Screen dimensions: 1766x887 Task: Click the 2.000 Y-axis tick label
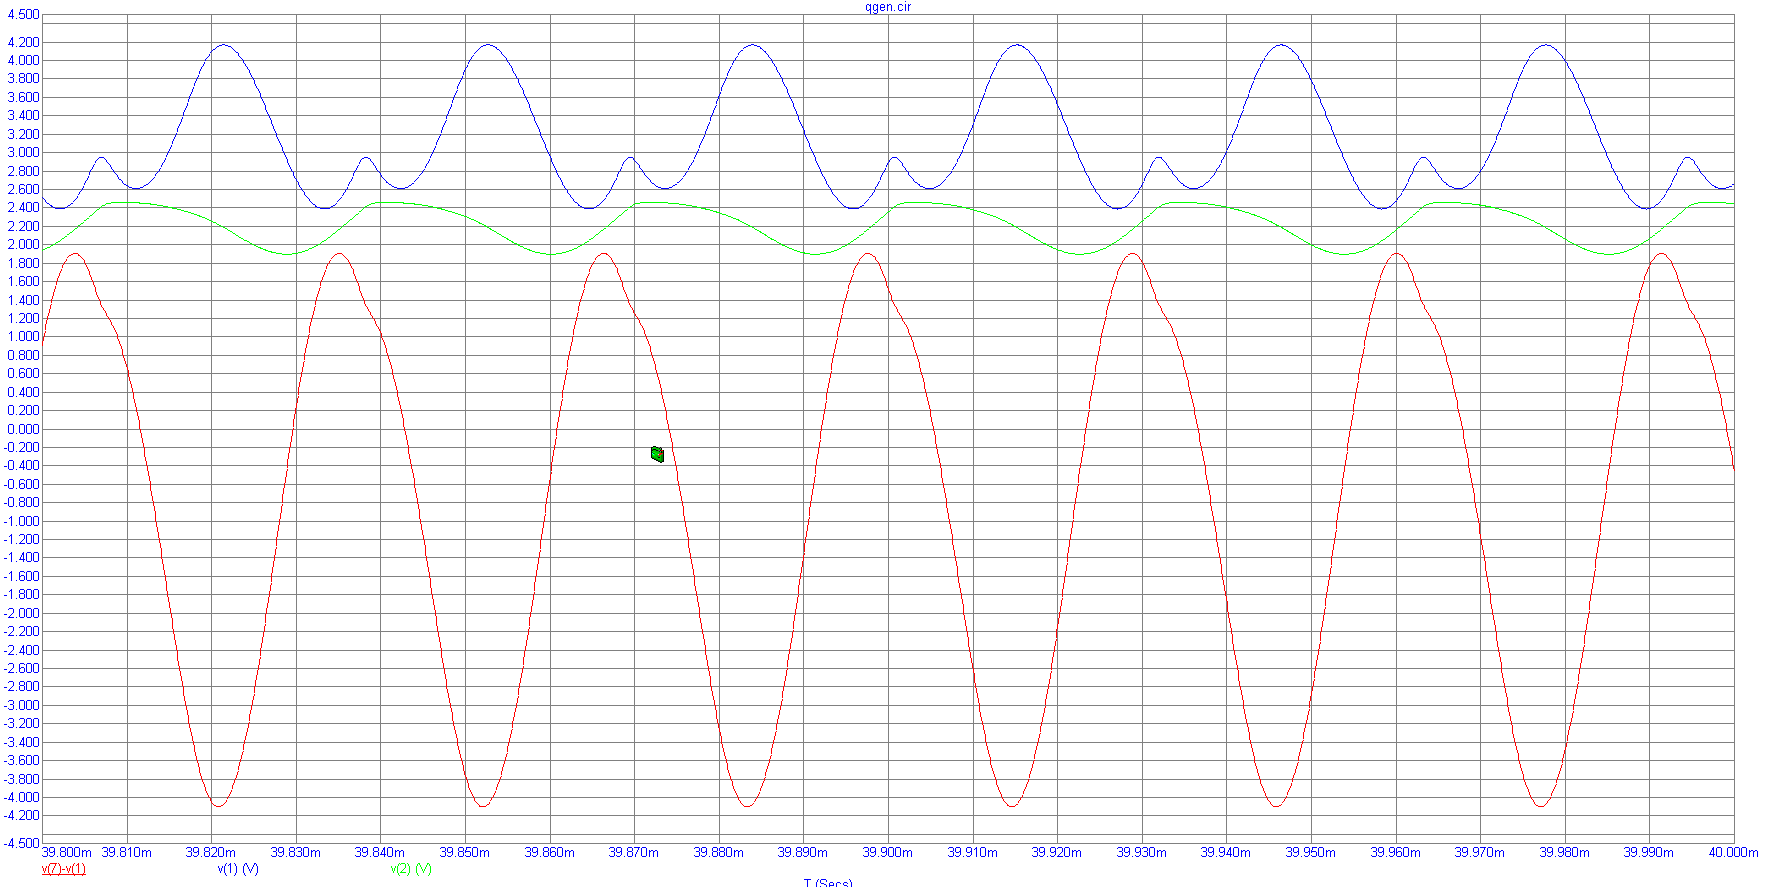[23, 245]
